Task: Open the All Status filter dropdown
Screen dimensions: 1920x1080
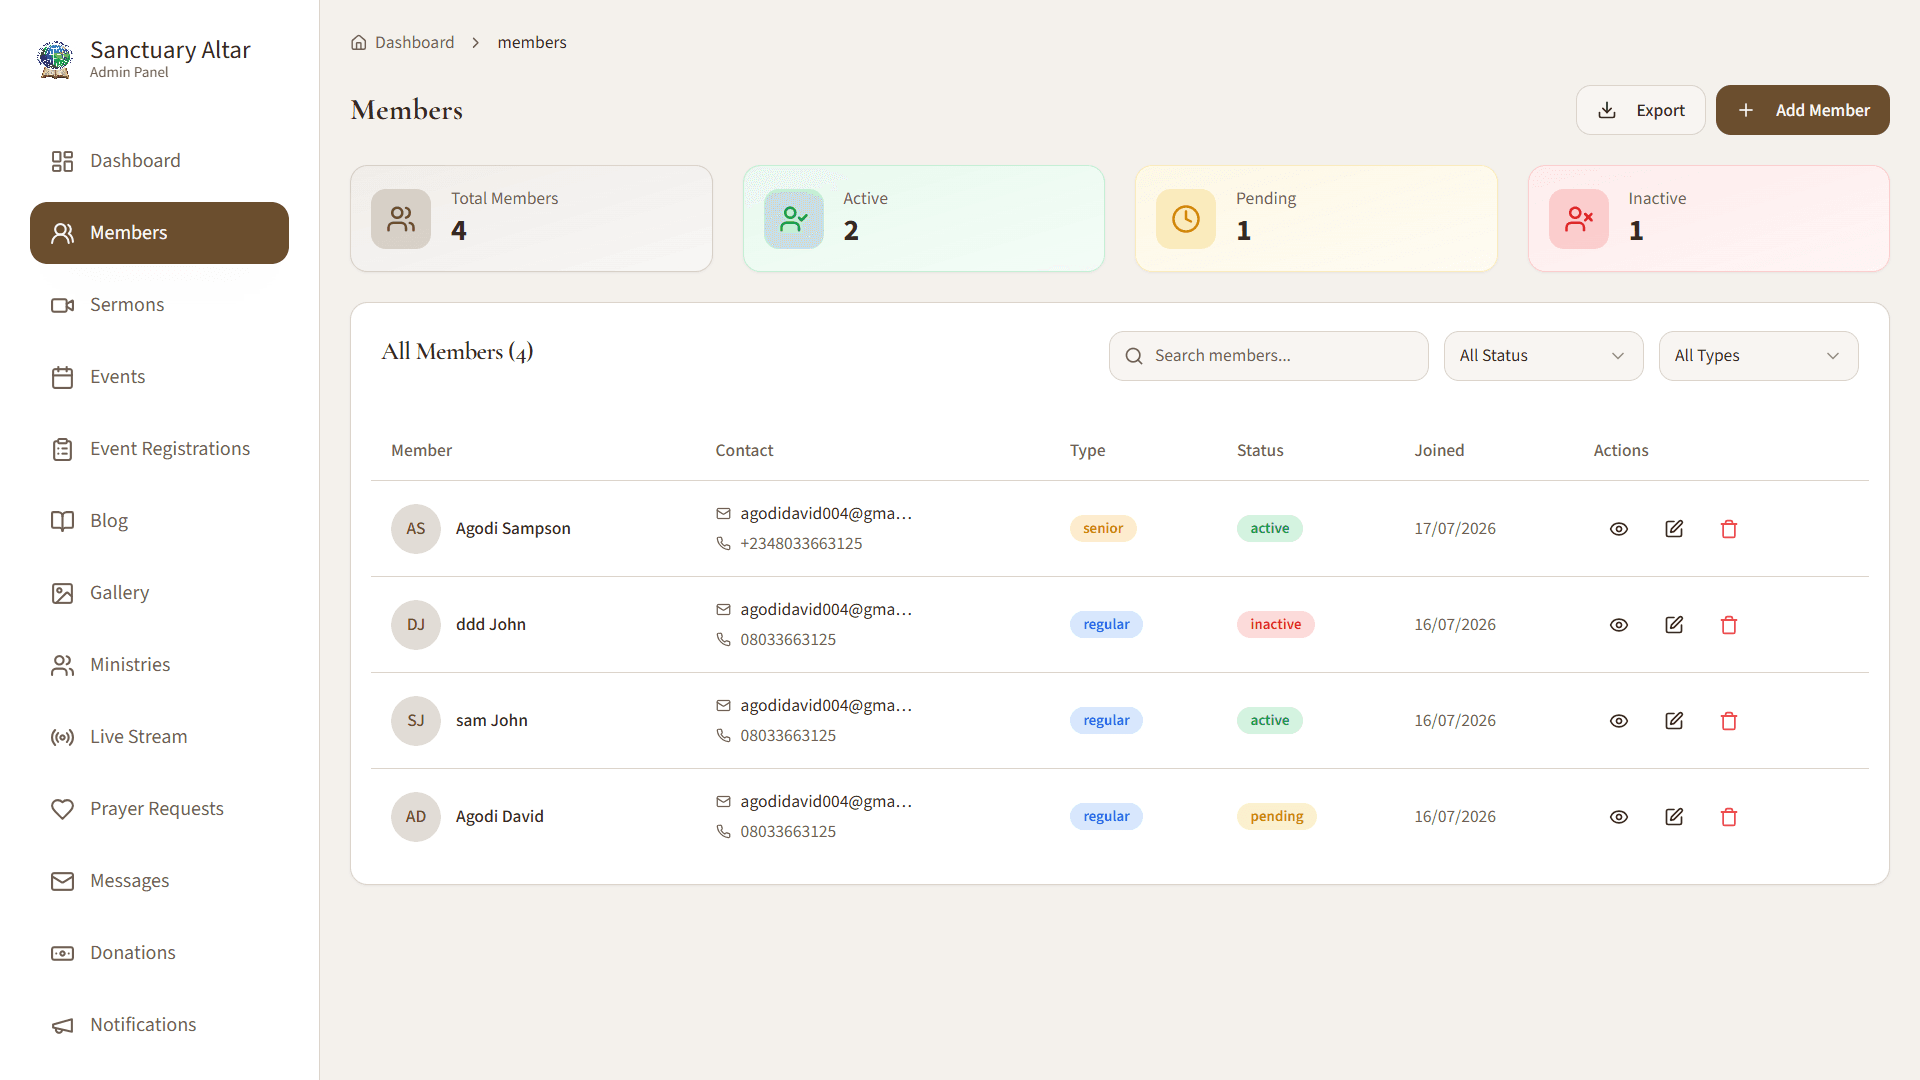Action: (x=1543, y=356)
